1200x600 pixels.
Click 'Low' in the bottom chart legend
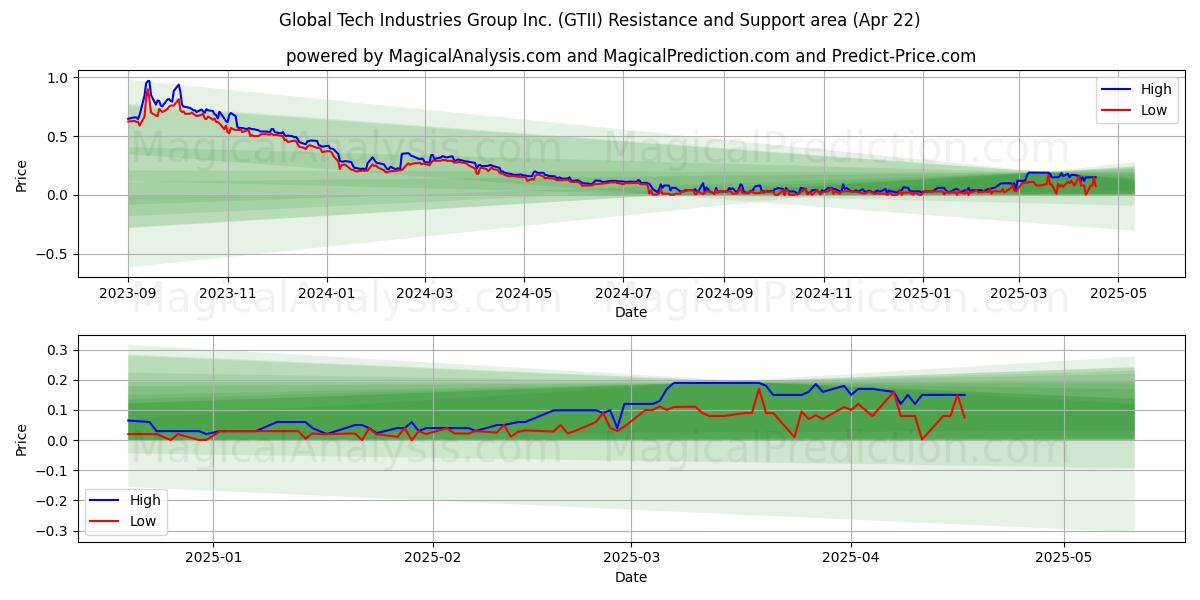coord(143,521)
